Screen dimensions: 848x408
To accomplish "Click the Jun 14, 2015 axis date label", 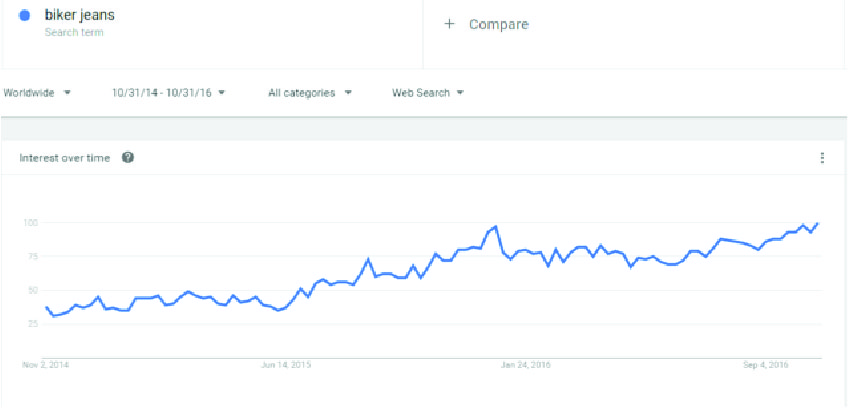I will click(x=286, y=365).
